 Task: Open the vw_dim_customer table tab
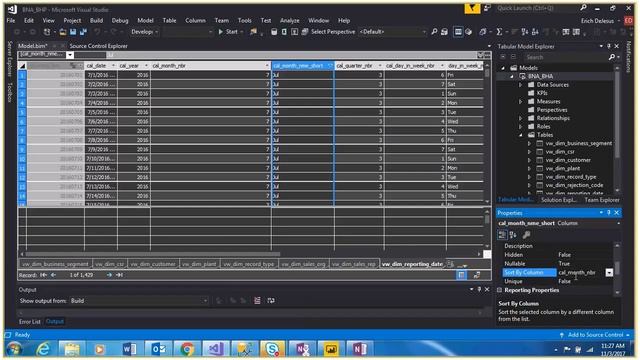(153, 264)
